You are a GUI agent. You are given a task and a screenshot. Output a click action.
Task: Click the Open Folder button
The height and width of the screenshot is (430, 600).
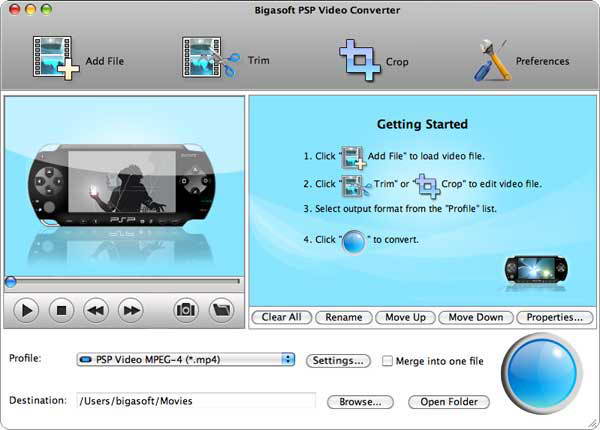point(449,402)
